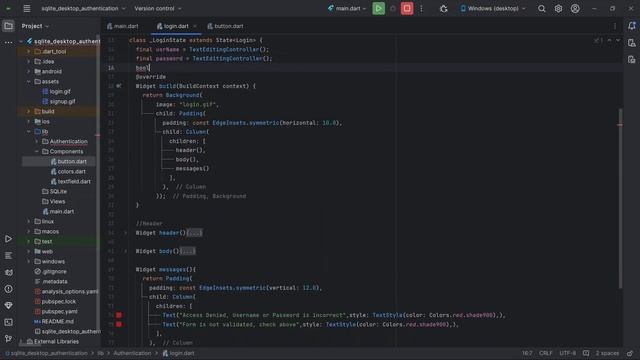Expand the .idea folder

click(x=29, y=62)
